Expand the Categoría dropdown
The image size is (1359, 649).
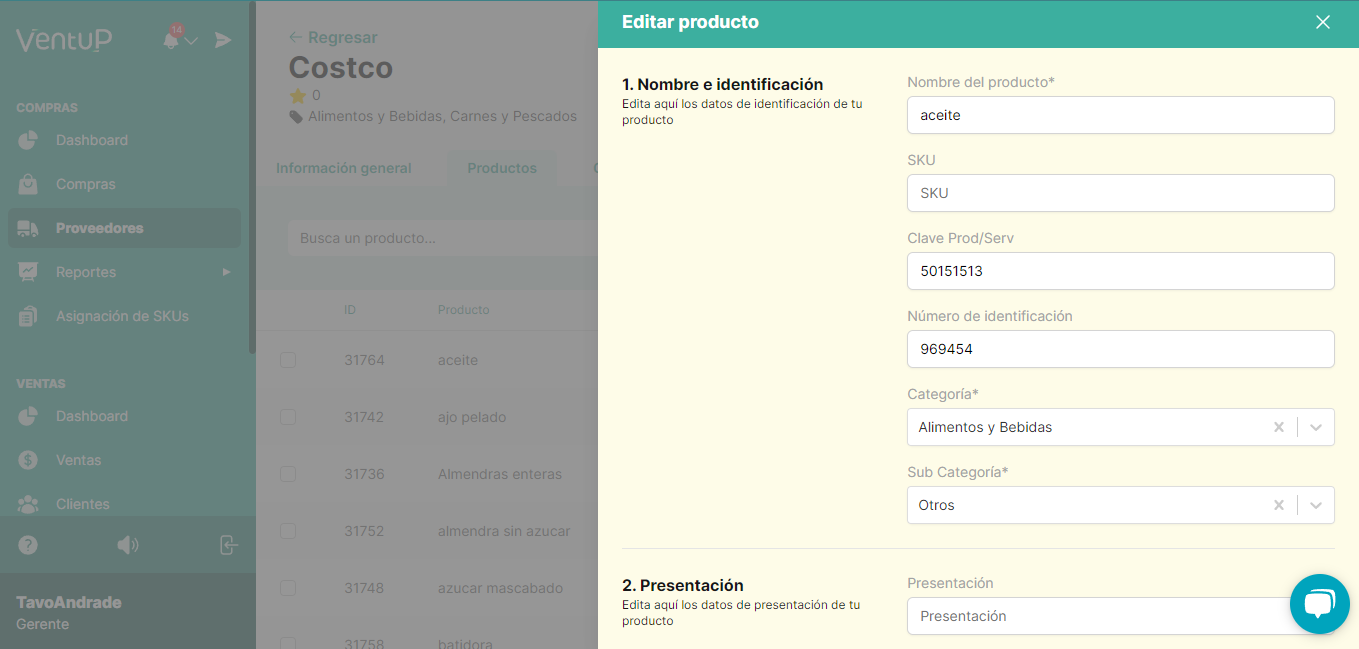[1315, 425]
